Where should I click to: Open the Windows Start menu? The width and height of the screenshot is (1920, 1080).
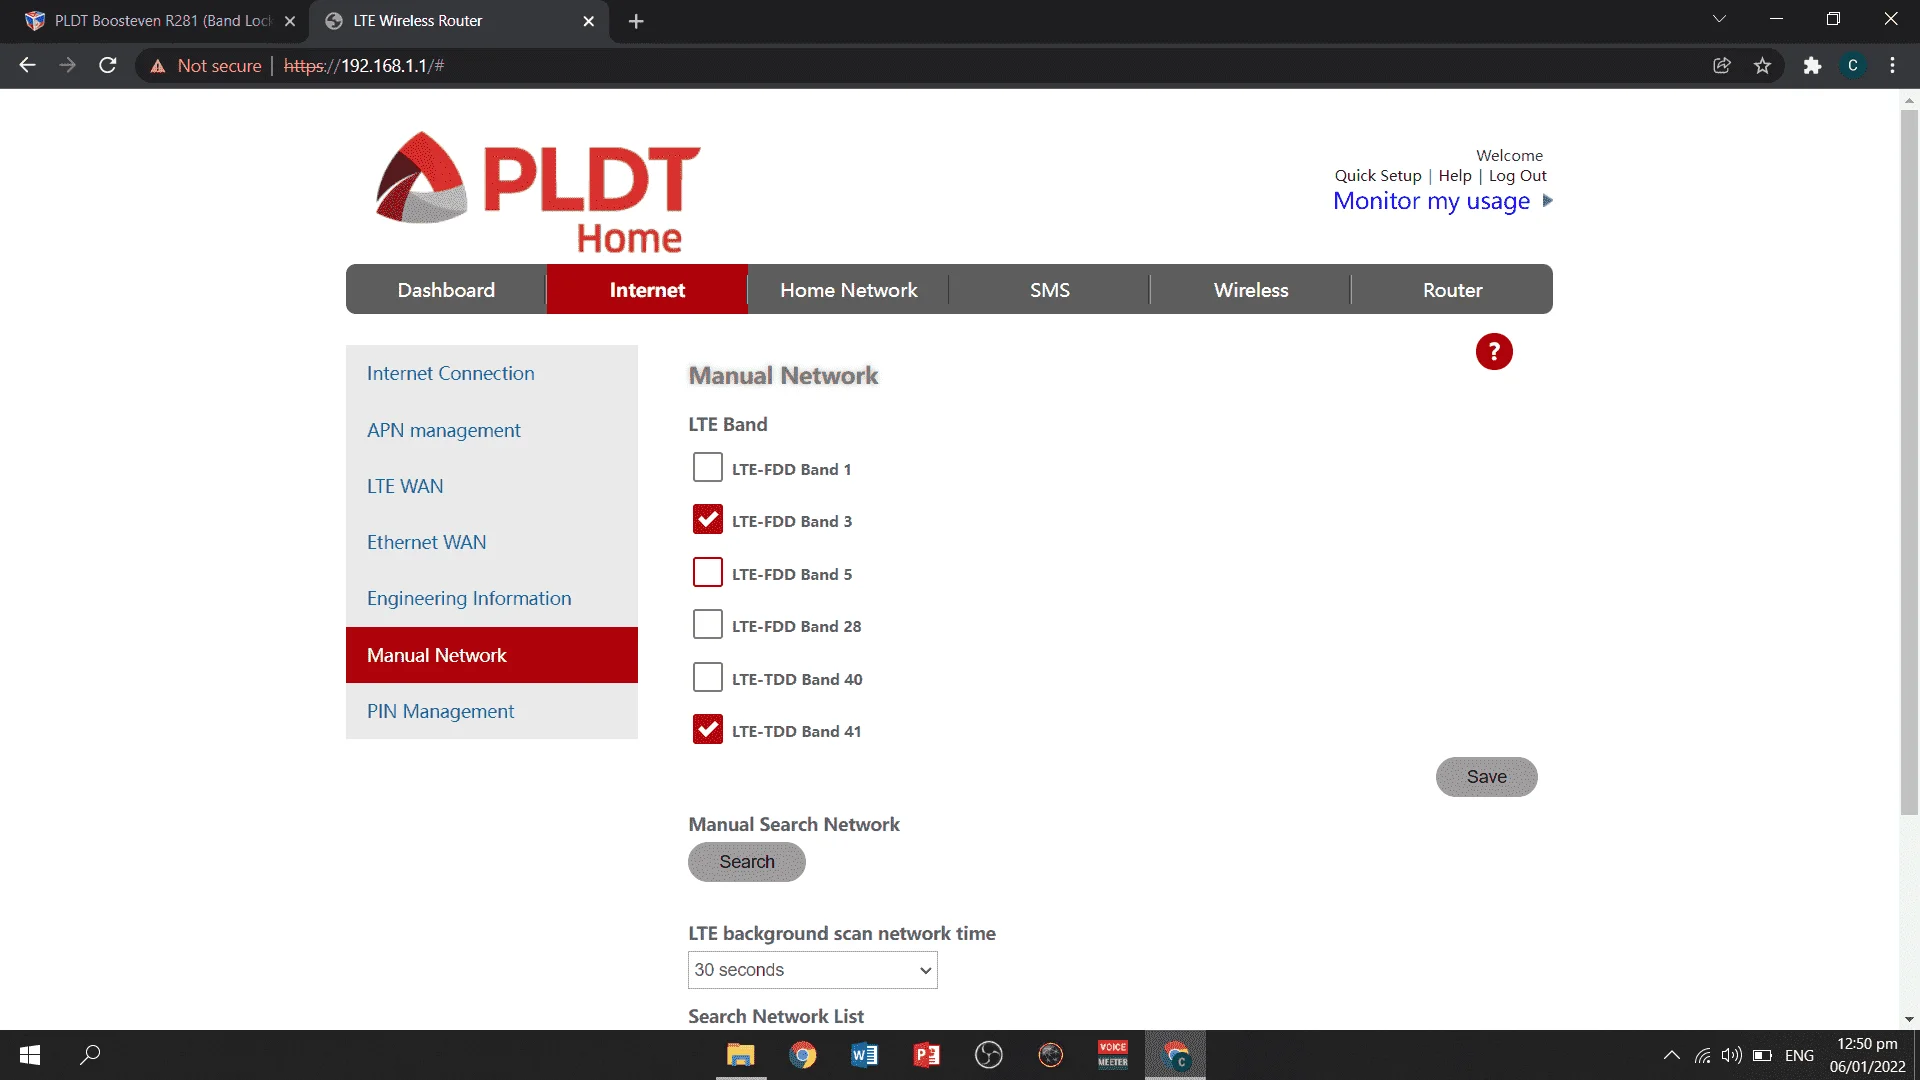coord(30,1055)
